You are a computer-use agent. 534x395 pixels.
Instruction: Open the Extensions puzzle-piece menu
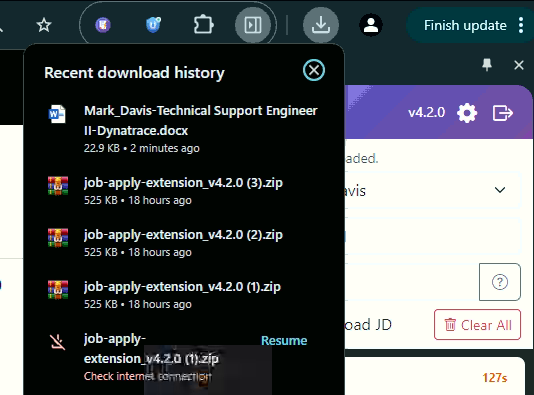(203, 25)
